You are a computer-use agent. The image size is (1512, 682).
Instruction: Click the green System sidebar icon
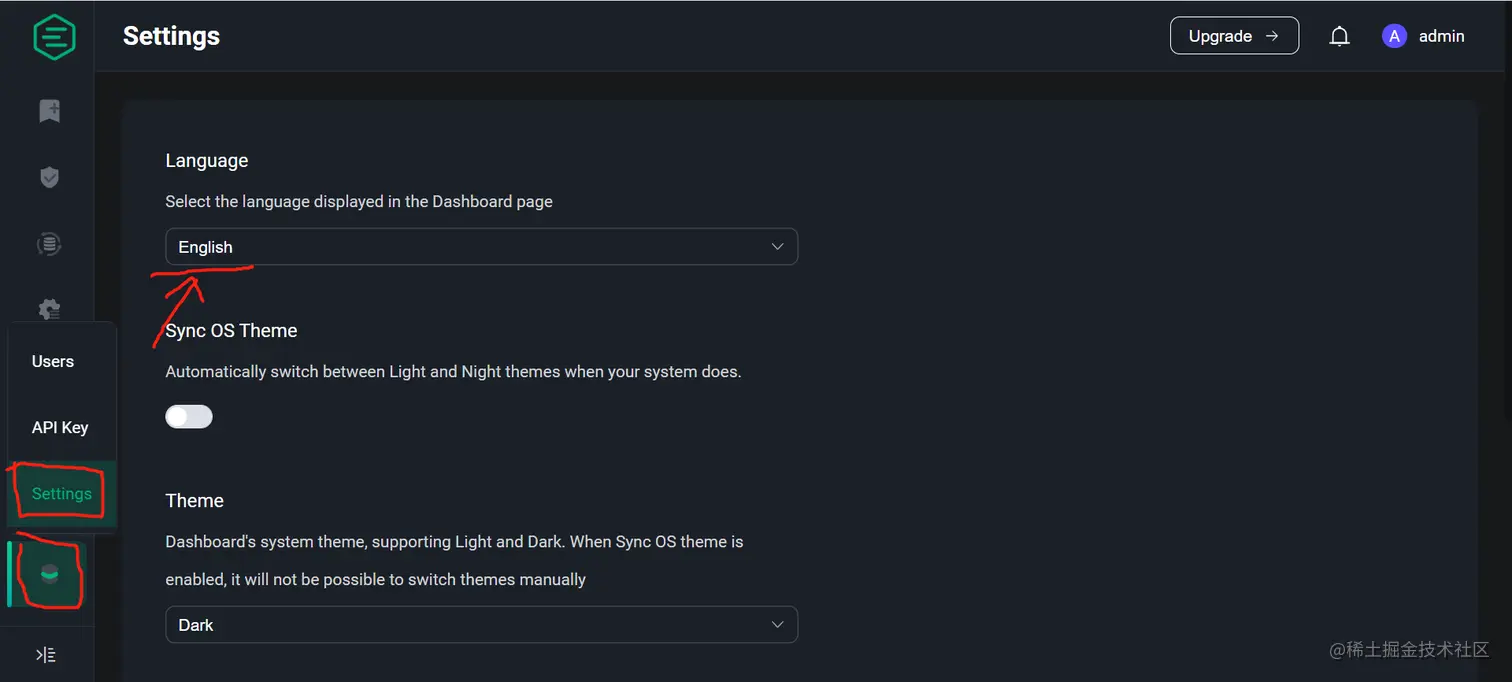(49, 574)
